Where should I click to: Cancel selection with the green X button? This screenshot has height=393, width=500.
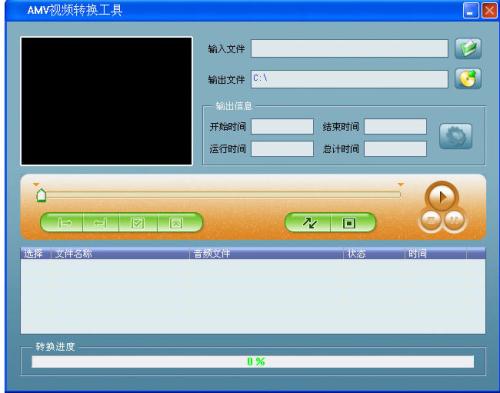[179, 222]
